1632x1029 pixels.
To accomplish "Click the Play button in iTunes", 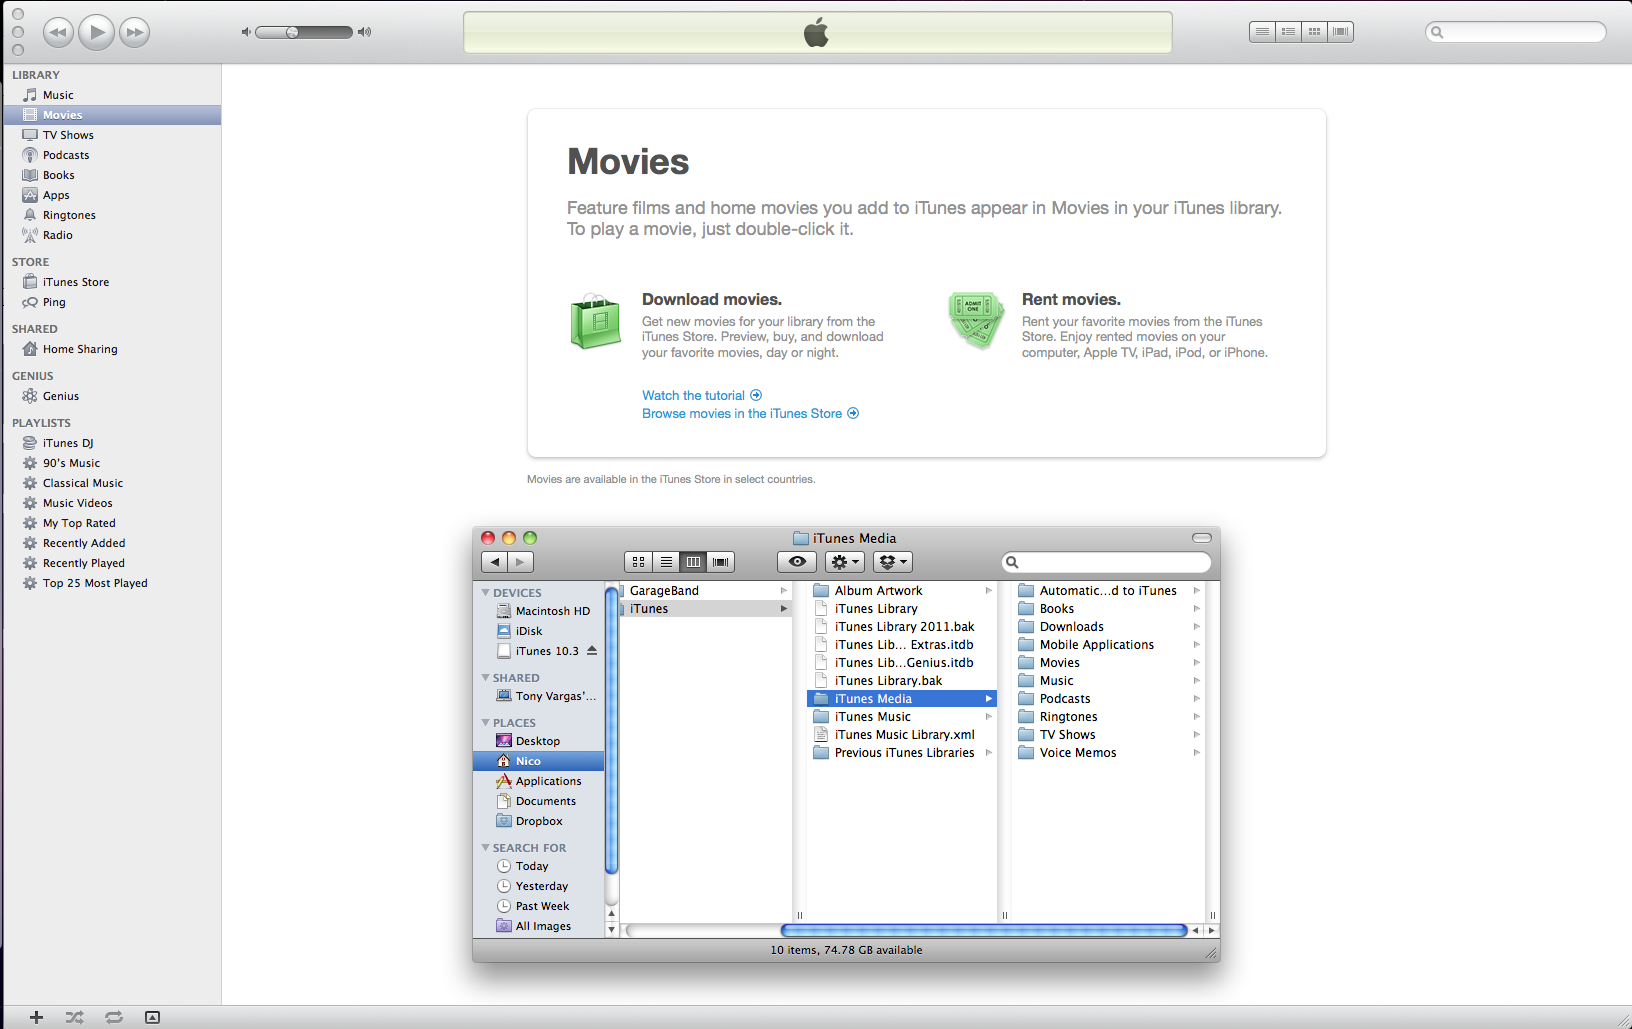I will pyautogui.click(x=96, y=33).
